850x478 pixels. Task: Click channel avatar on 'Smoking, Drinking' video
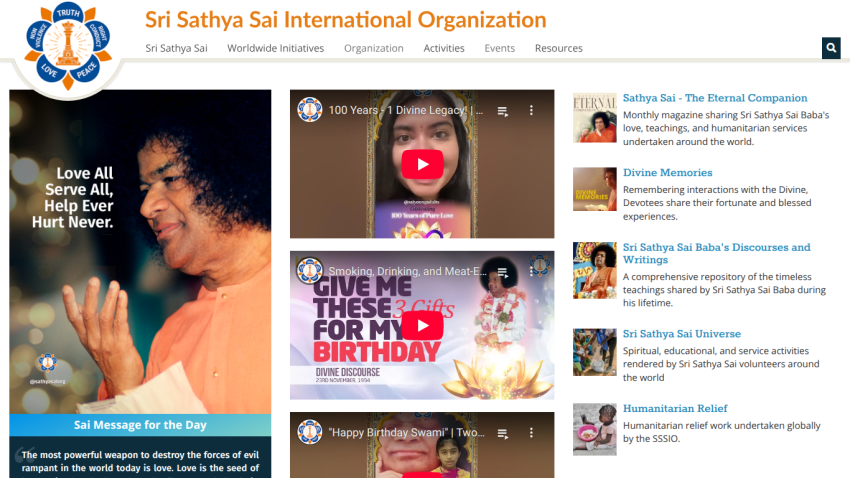(310, 271)
